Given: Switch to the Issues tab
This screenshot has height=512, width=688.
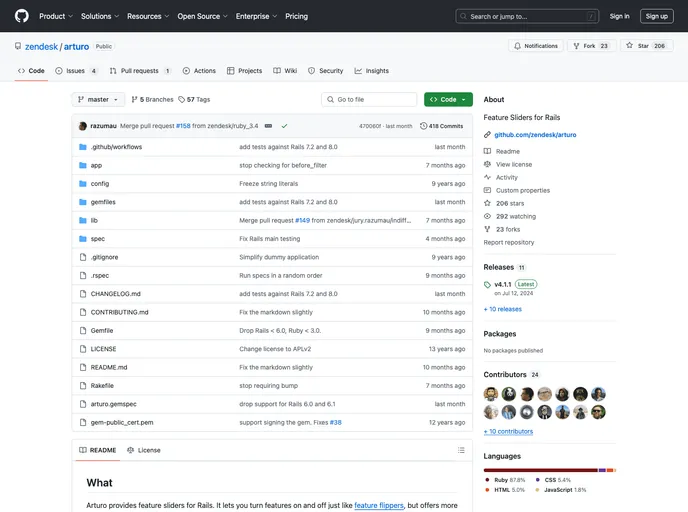Looking at the screenshot, I should [x=76, y=71].
